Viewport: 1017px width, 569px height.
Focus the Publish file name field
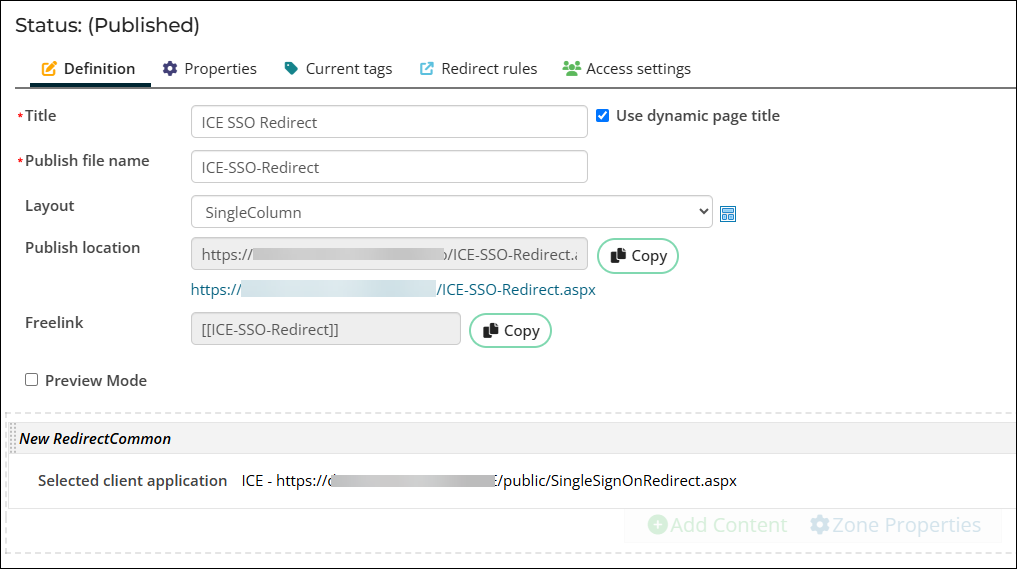click(x=388, y=167)
